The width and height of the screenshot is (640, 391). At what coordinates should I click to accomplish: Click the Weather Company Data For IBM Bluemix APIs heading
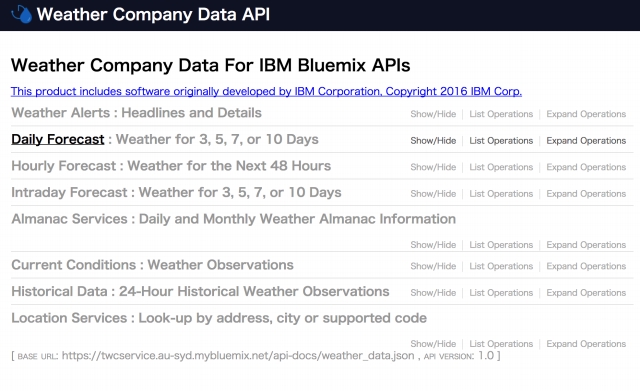[x=210, y=65]
